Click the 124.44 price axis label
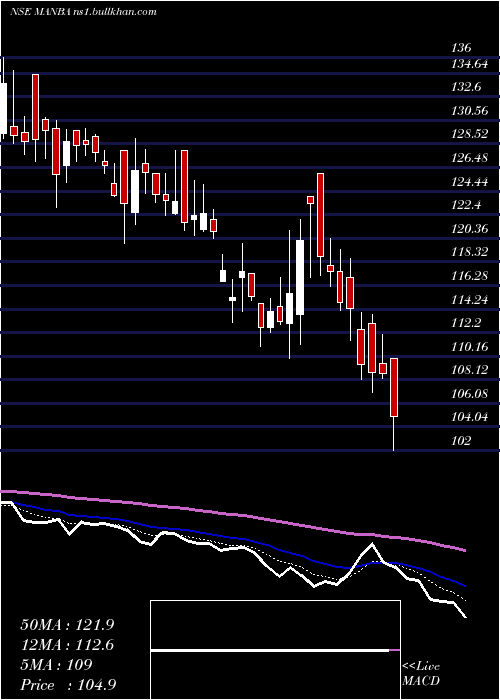Viewport: 500px width, 700px height. 470,181
